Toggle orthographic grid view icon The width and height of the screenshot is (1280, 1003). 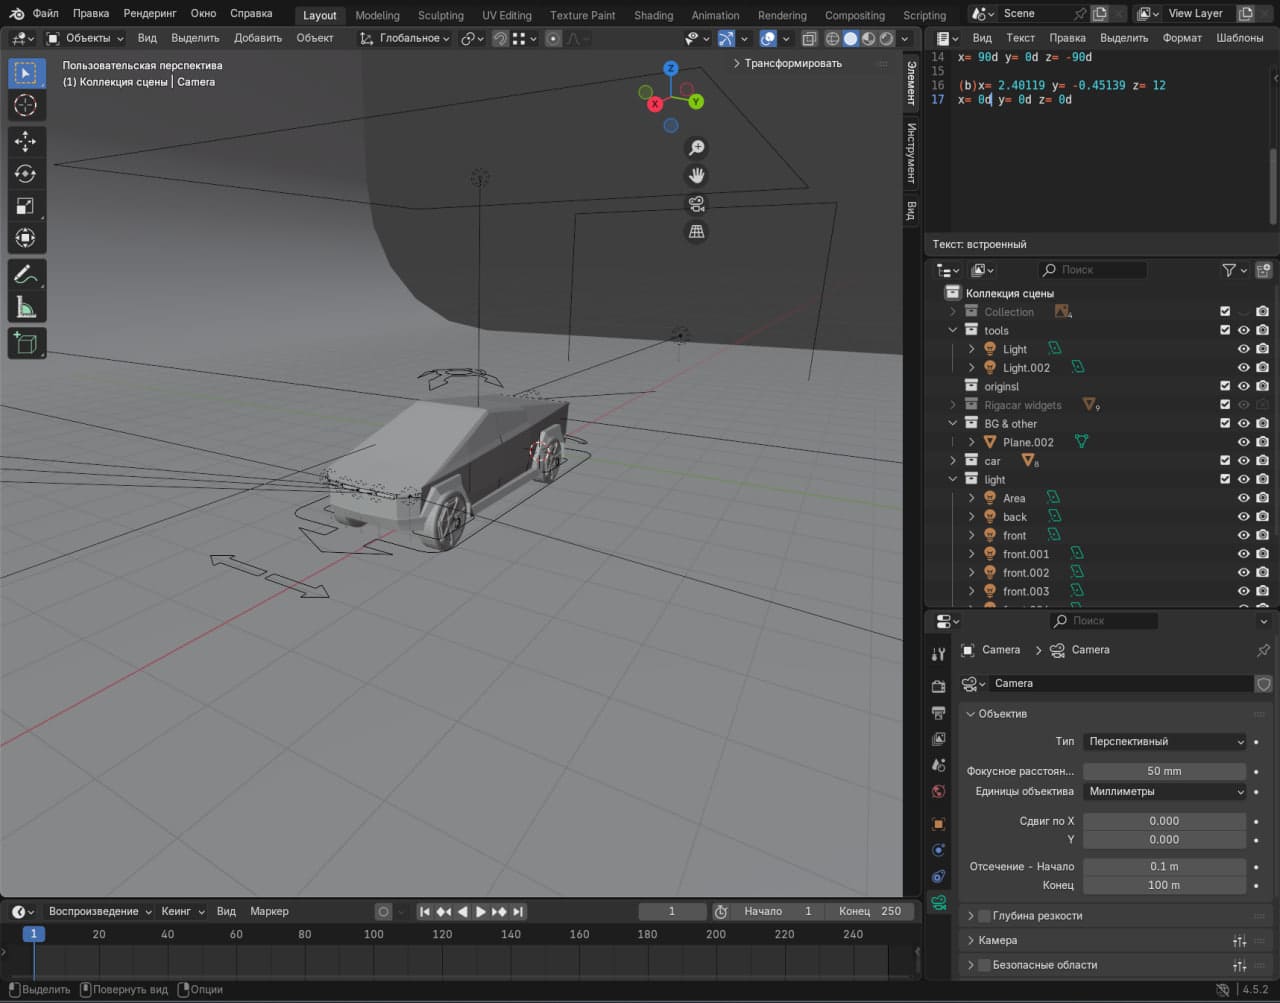[x=696, y=232]
